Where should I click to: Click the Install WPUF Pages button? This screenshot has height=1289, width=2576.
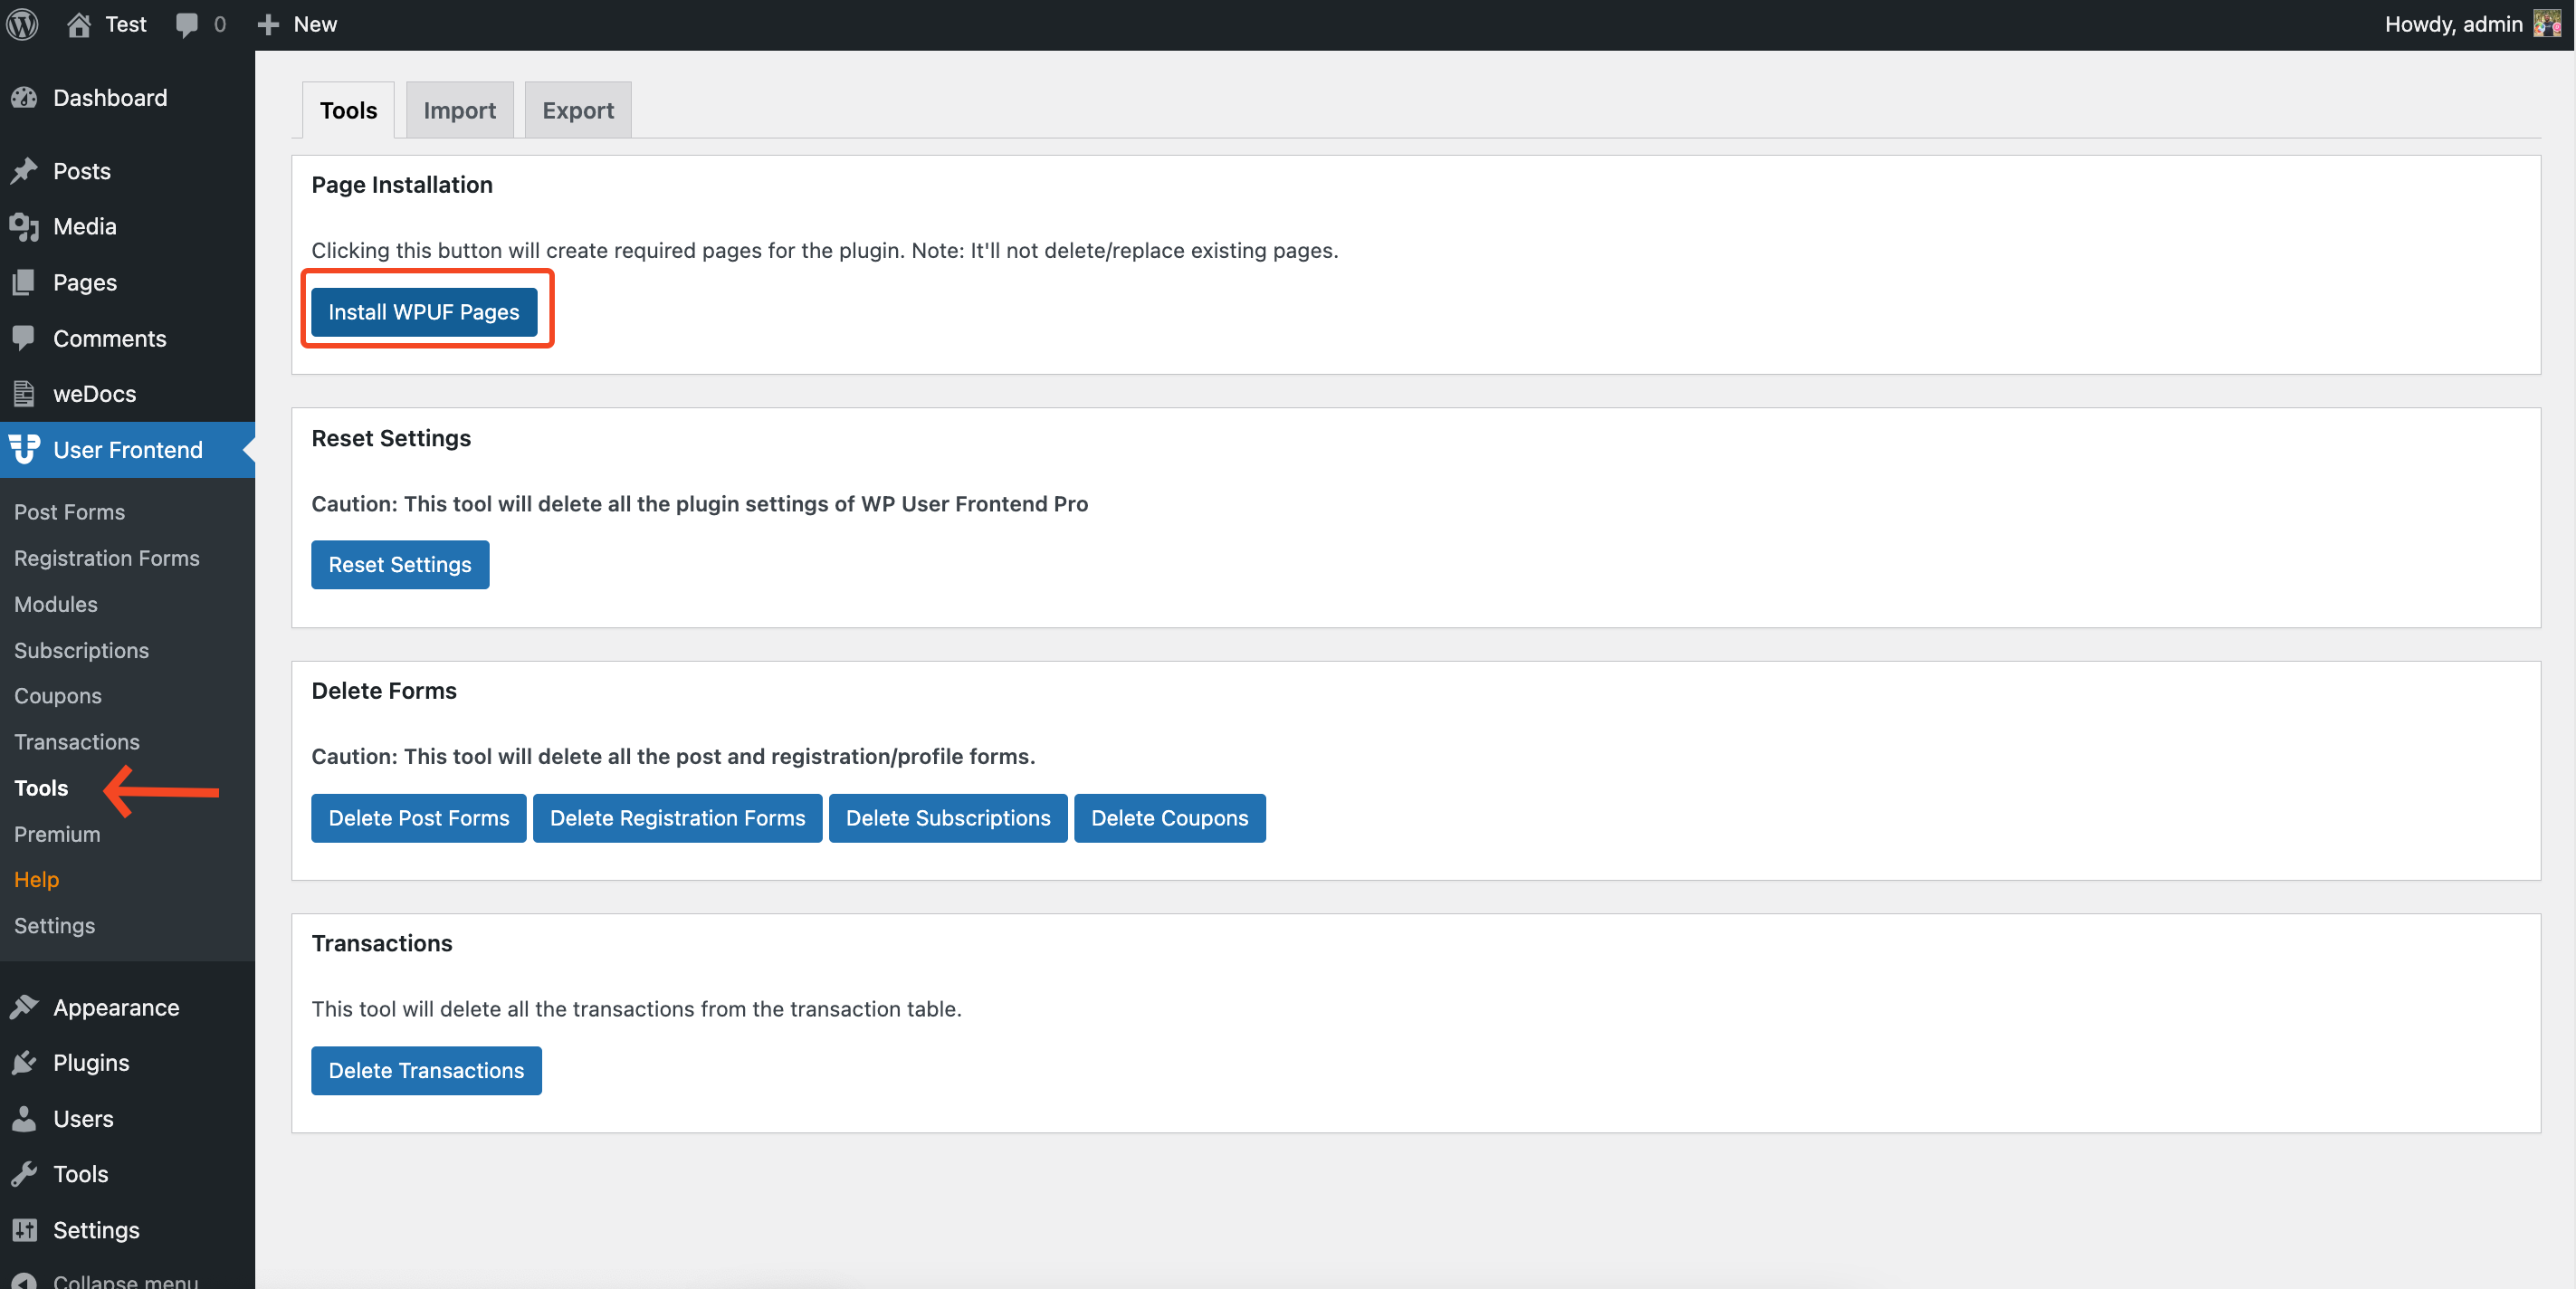click(x=425, y=309)
